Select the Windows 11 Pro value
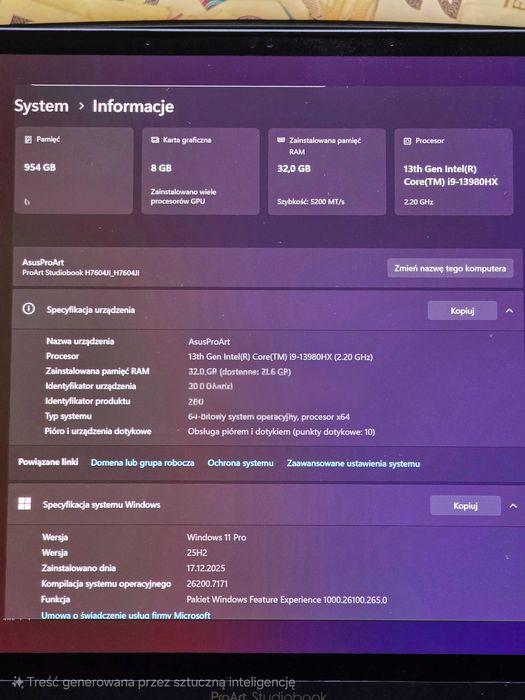Screen dimensions: 525x700 pos(216,538)
